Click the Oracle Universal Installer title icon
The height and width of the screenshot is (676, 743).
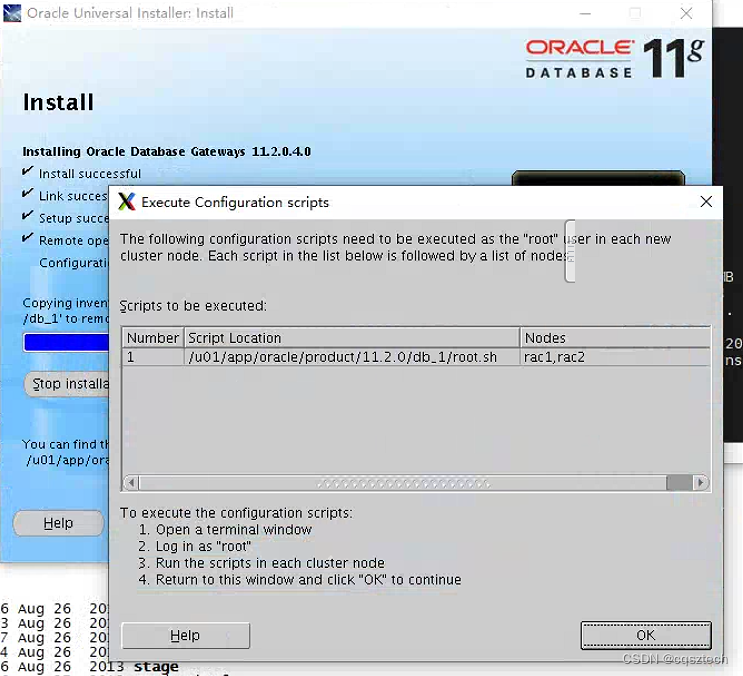click(12, 13)
